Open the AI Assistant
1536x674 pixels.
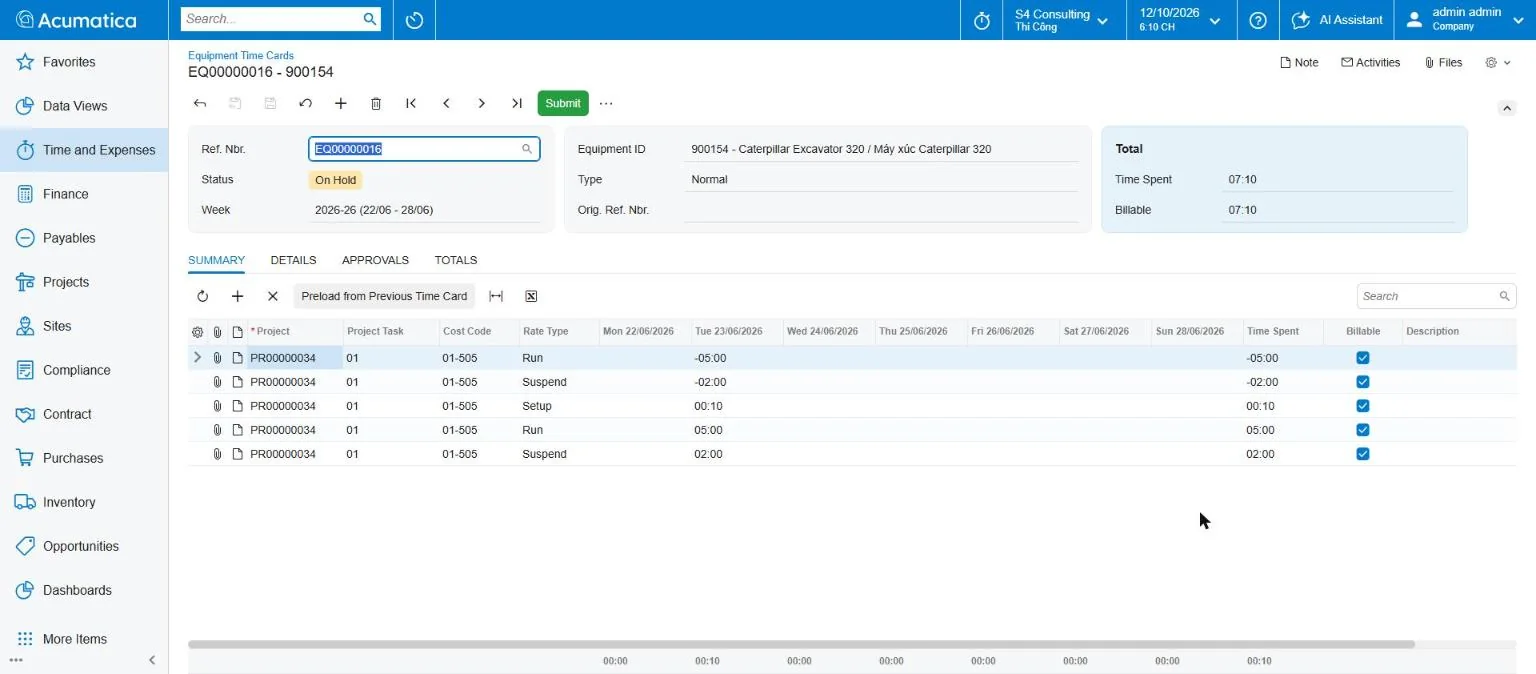coord(1337,20)
